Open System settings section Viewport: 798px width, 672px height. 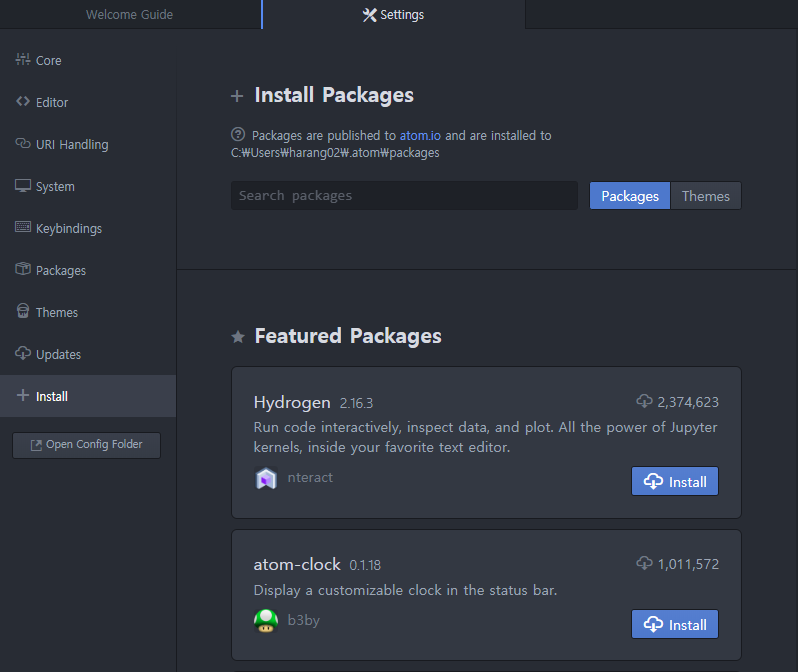pos(88,186)
